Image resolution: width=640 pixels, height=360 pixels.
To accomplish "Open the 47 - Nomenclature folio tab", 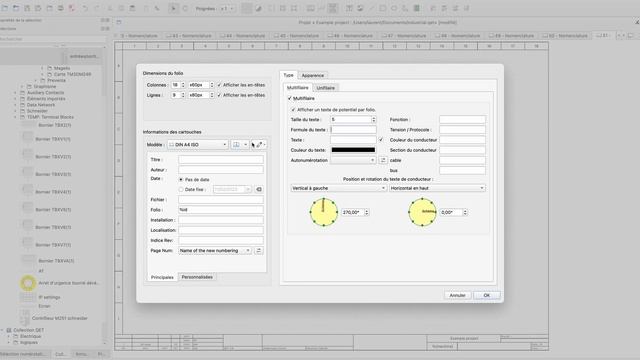I will click(x=404, y=36).
